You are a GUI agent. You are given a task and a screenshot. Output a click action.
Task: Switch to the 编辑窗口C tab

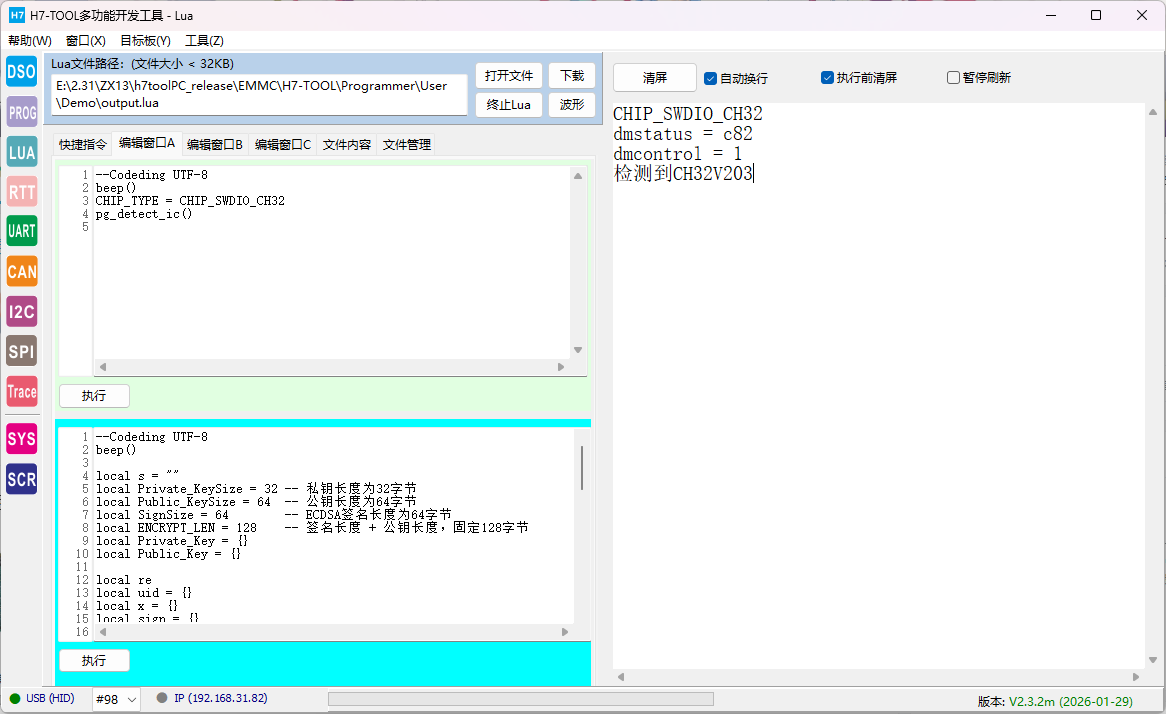click(x=283, y=144)
